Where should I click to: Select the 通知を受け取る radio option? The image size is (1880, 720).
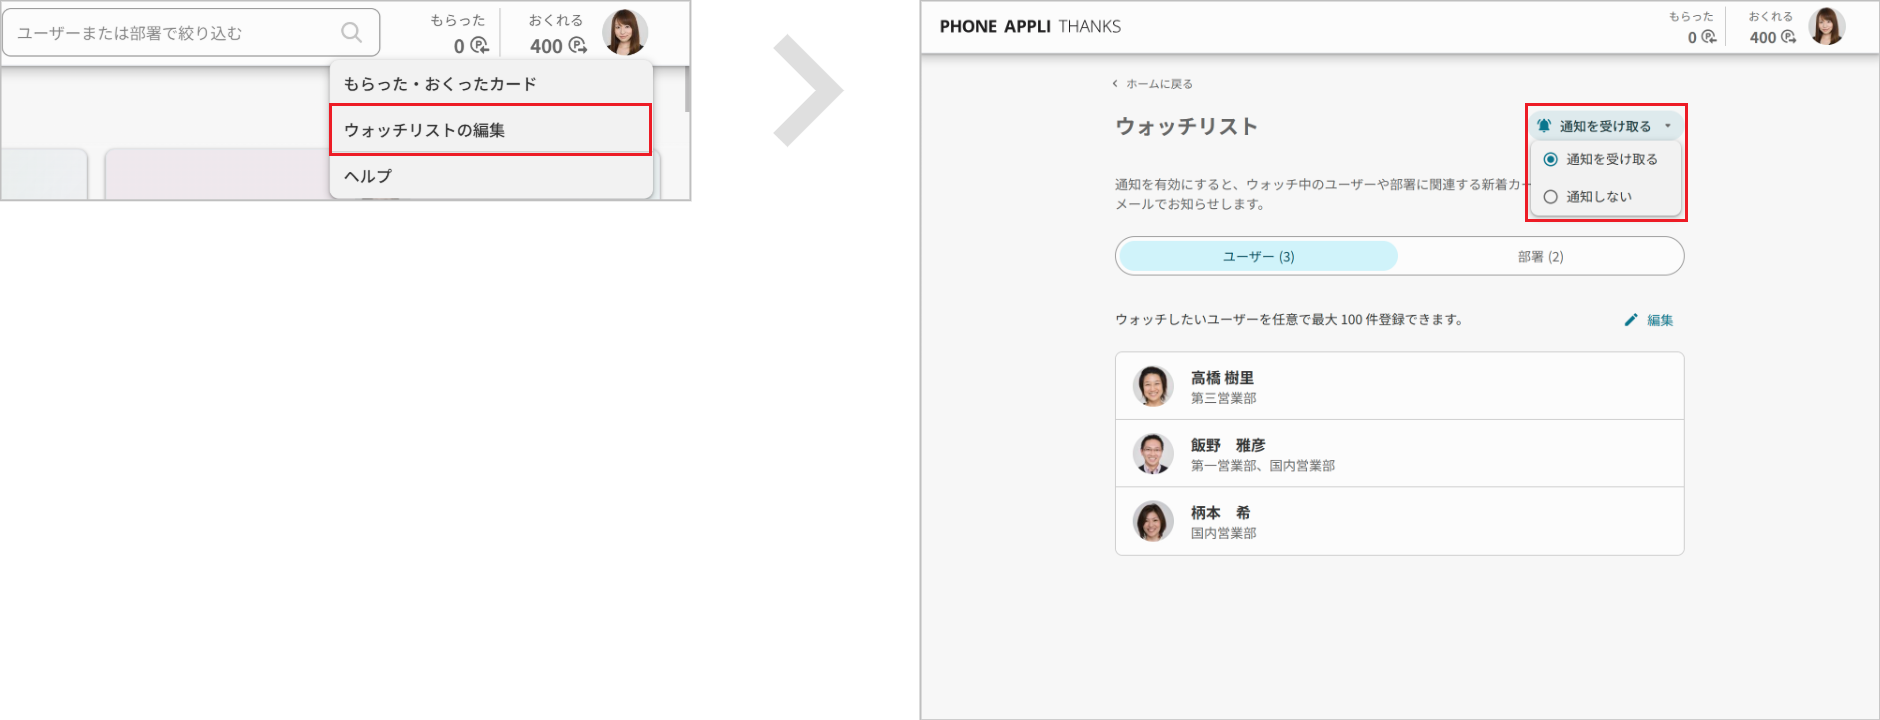pyautogui.click(x=1551, y=159)
